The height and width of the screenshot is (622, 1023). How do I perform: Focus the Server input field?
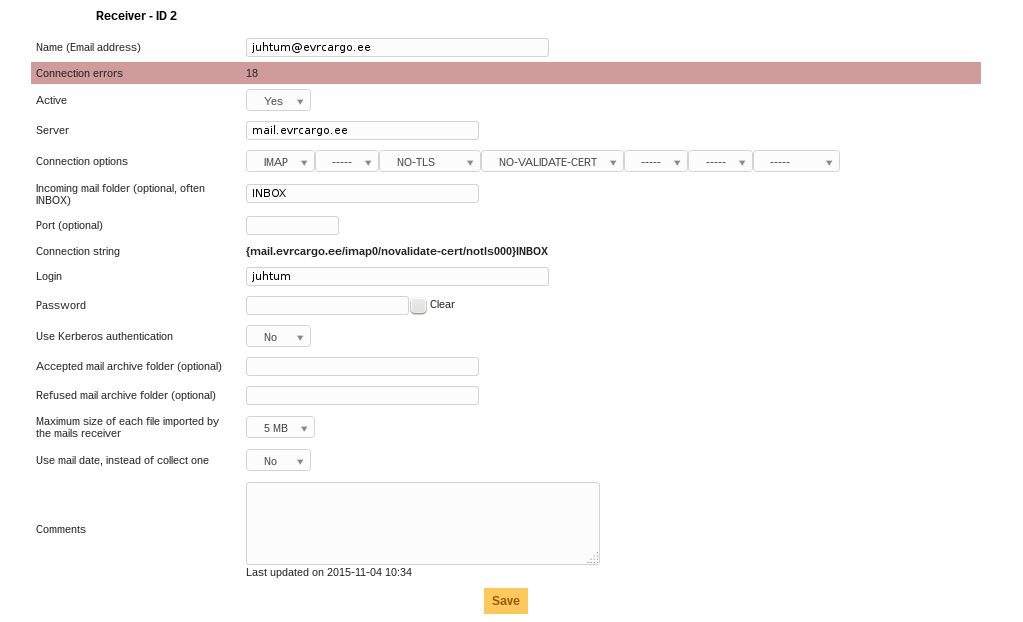coord(362,131)
